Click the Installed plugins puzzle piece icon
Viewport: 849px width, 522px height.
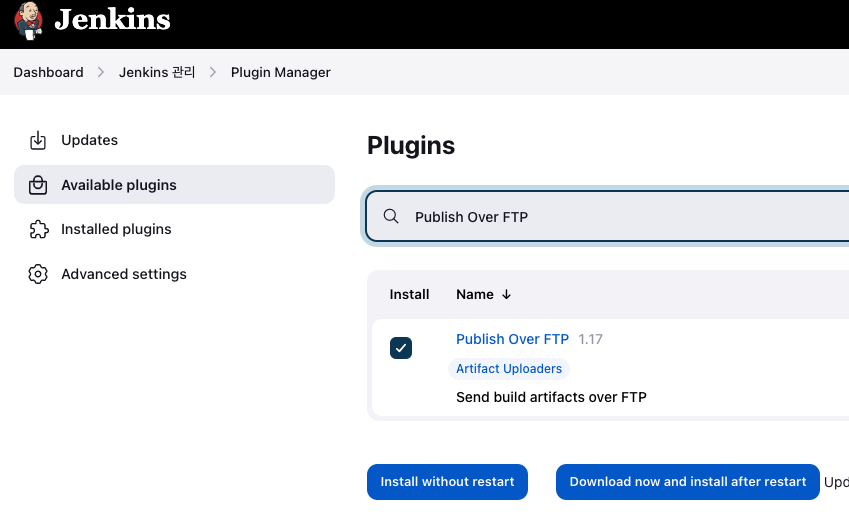point(38,230)
